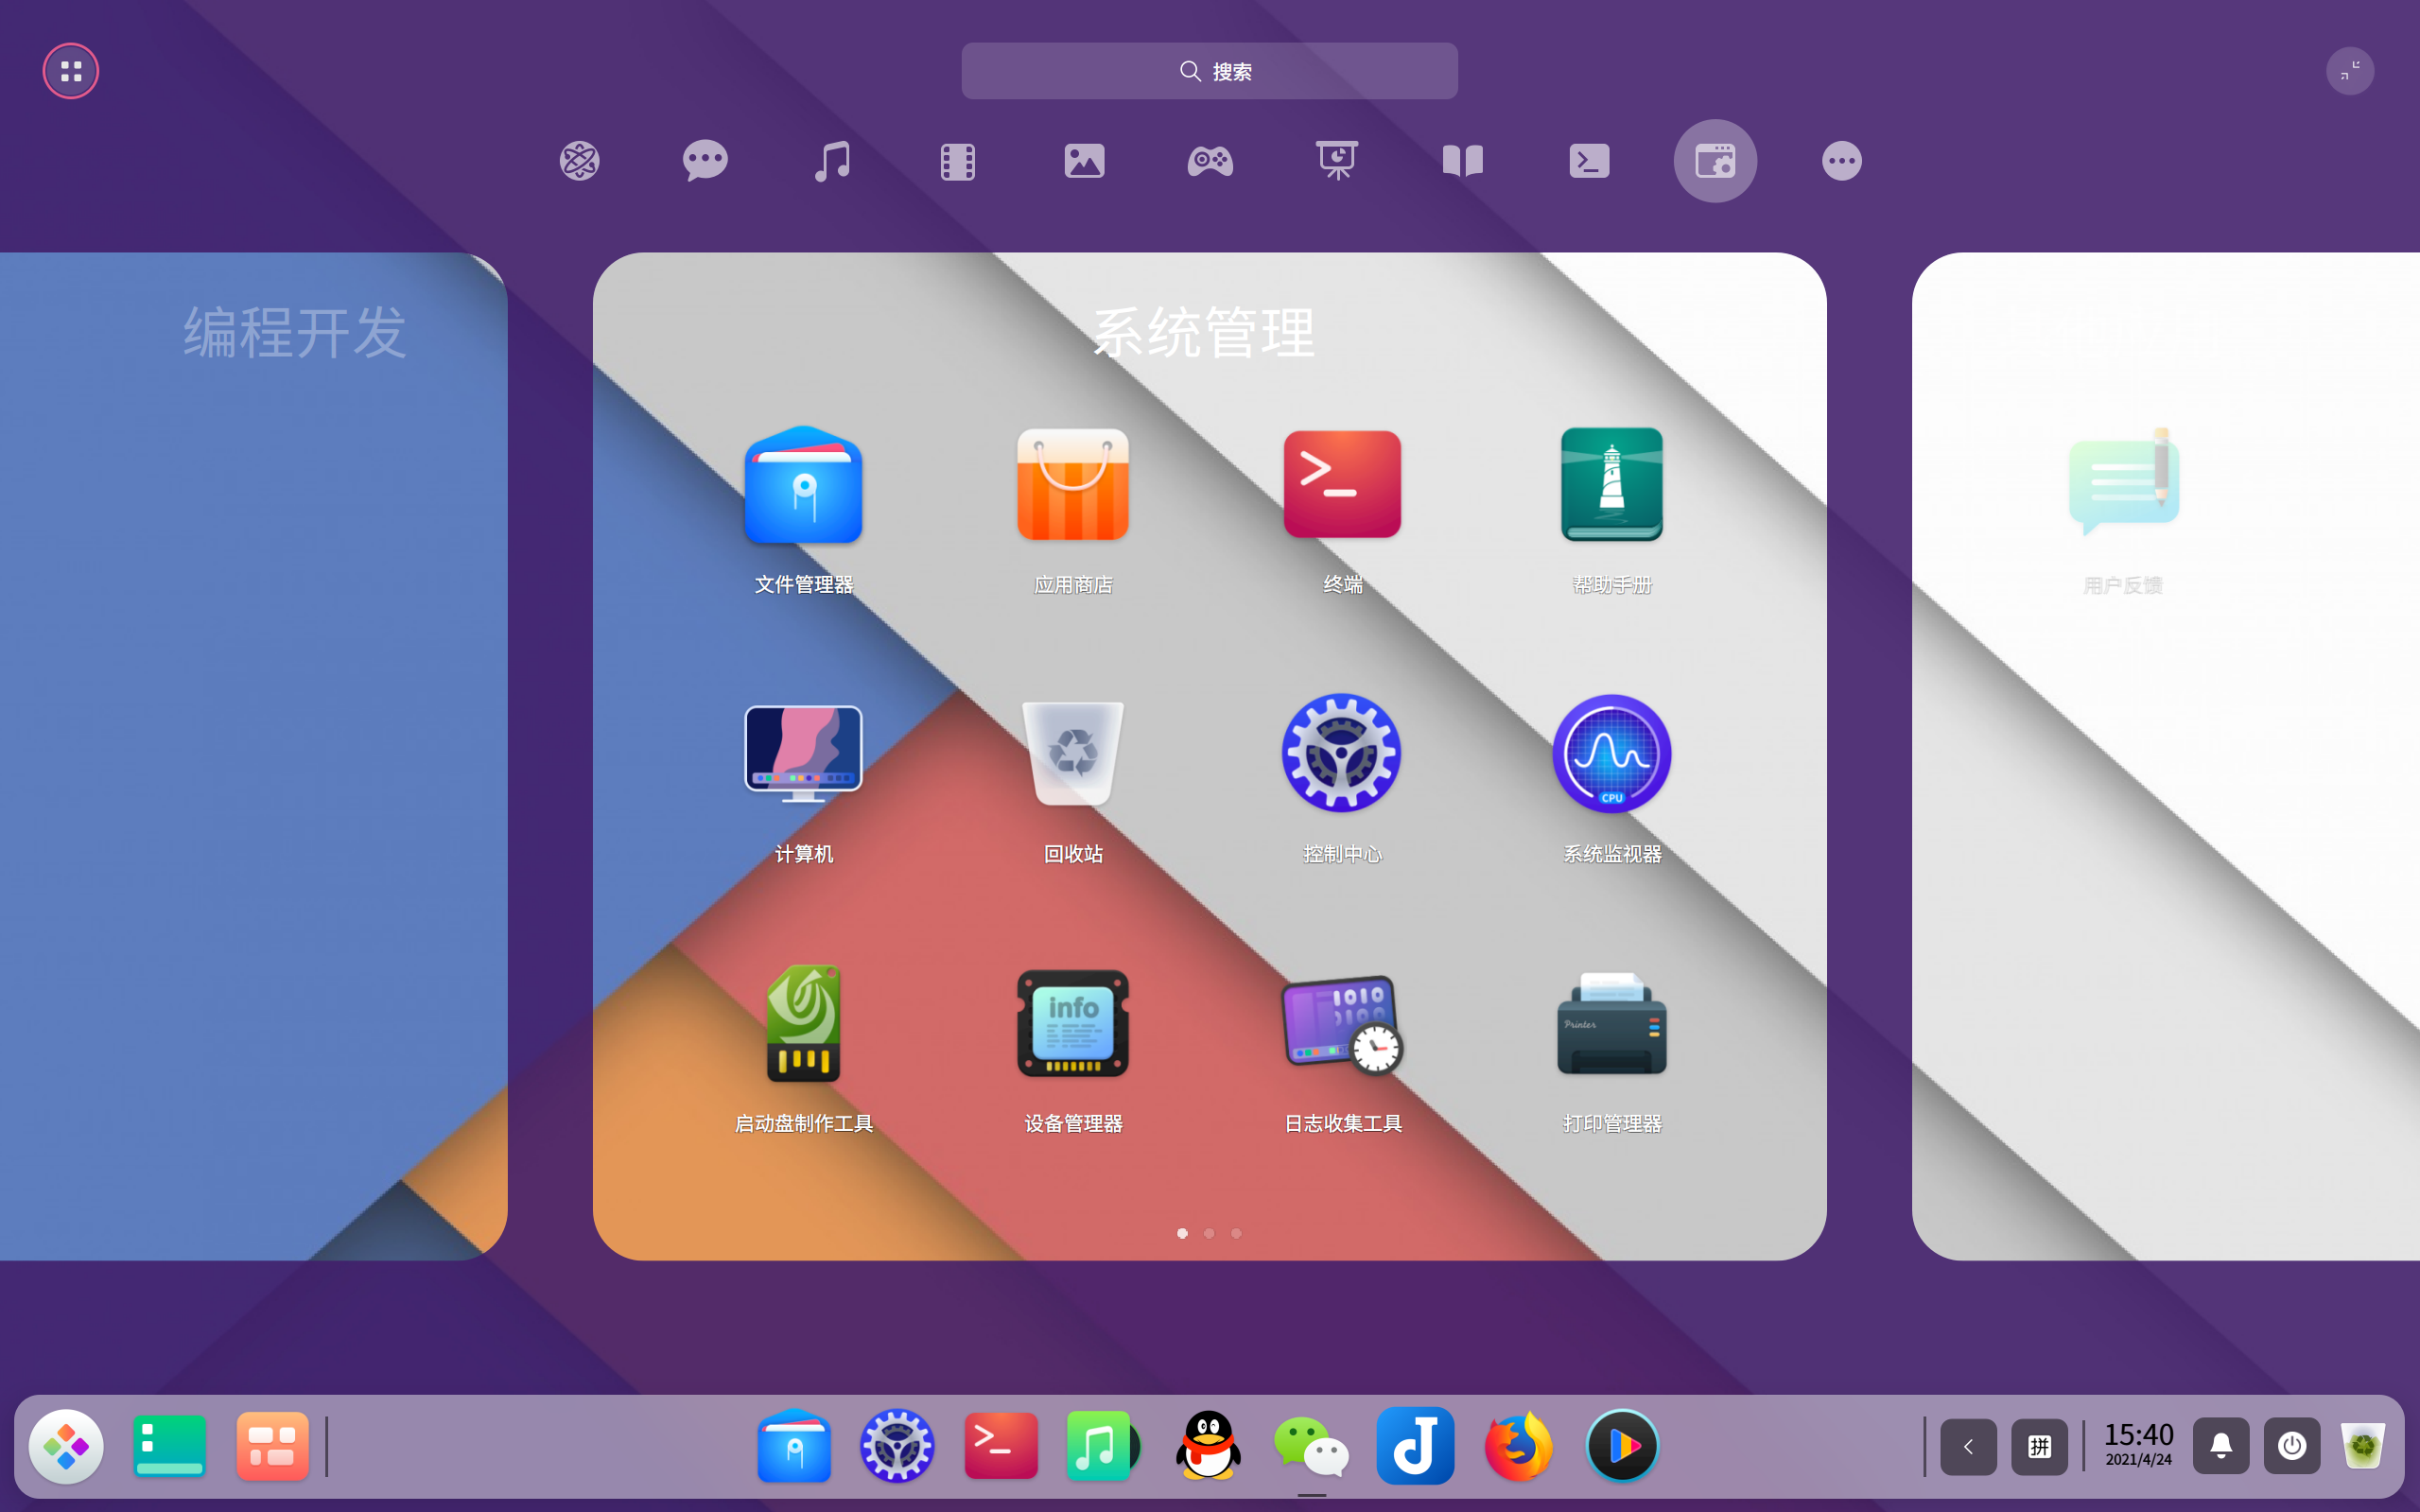Open the chat category tab
Viewport: 2420px width, 1512px height.
[x=705, y=161]
